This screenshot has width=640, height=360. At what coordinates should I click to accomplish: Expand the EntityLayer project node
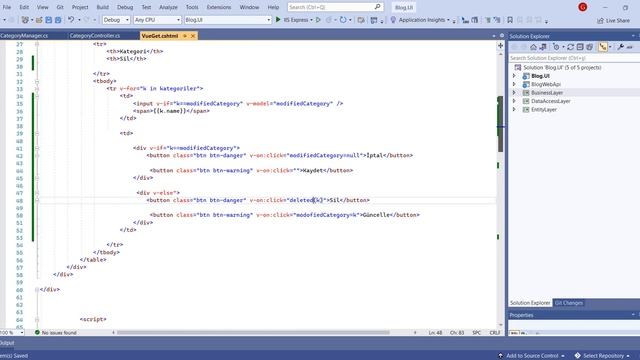[514, 109]
